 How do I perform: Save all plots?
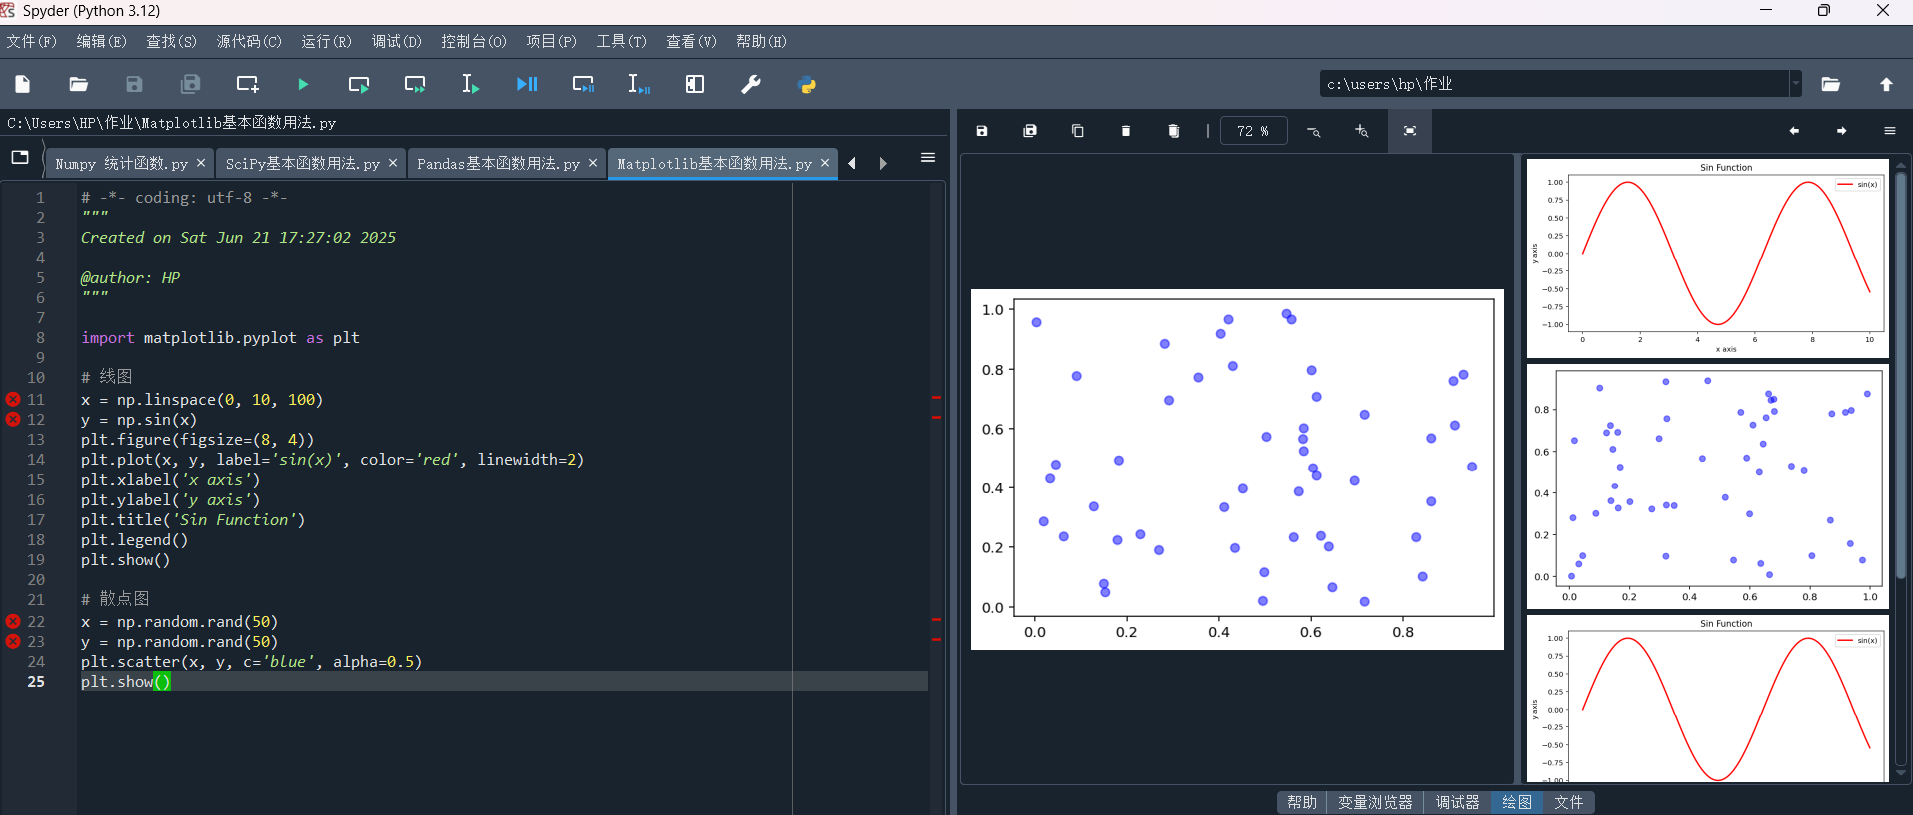click(x=1030, y=131)
